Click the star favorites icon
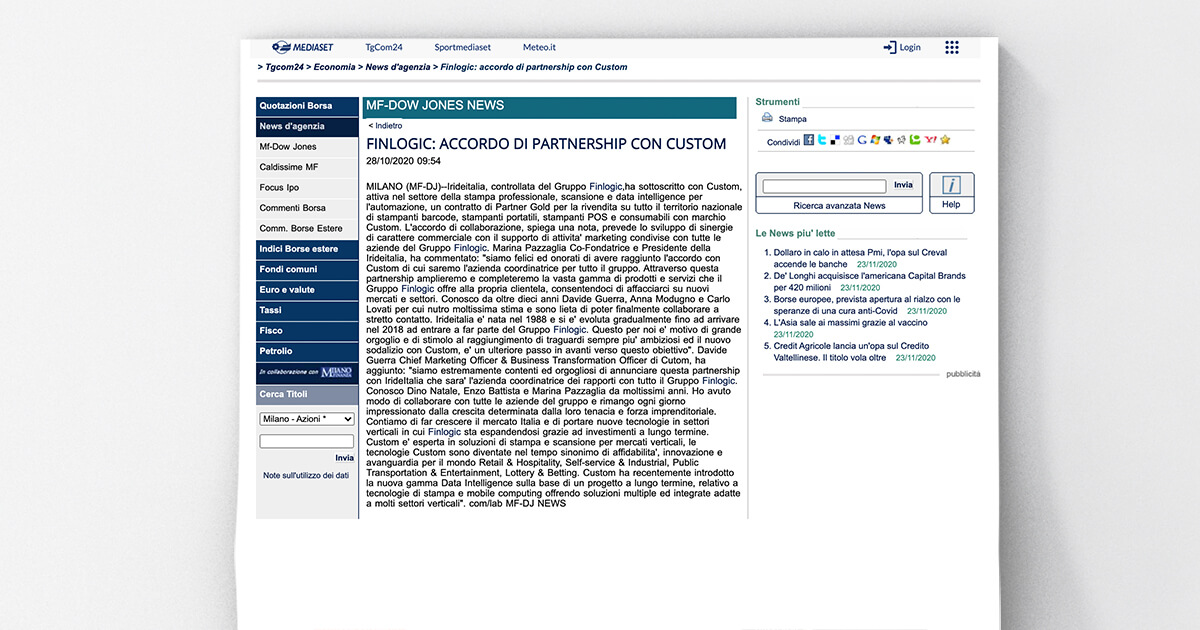Screen dimensions: 1200x630 (945, 140)
